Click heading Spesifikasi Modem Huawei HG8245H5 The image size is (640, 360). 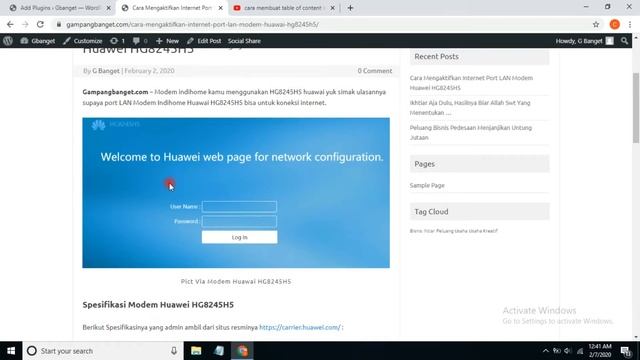point(158,304)
